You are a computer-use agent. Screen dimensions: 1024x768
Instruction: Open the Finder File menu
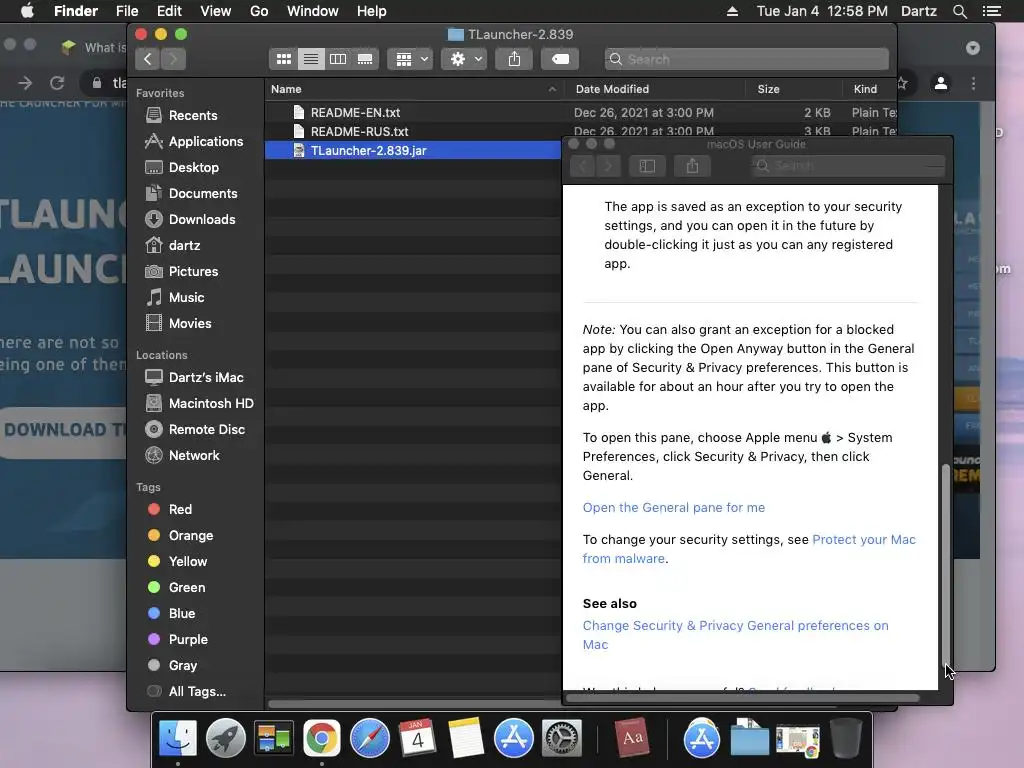tap(127, 11)
